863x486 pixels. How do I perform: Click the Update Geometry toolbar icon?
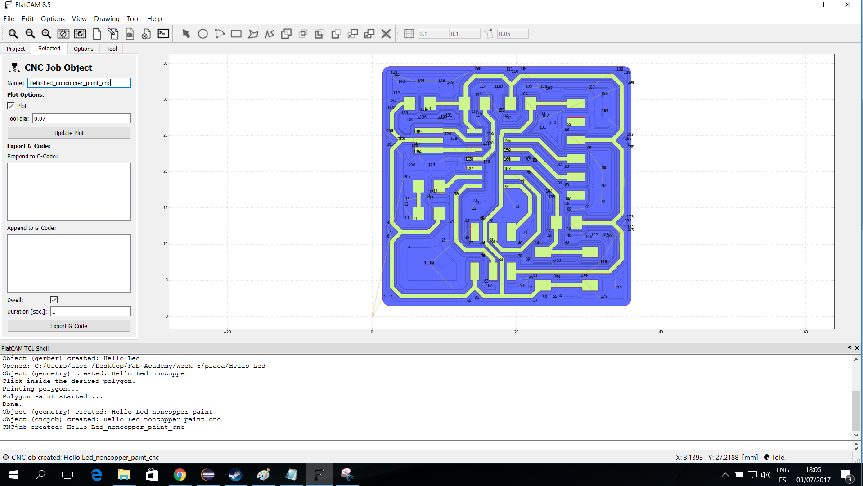[x=130, y=34]
